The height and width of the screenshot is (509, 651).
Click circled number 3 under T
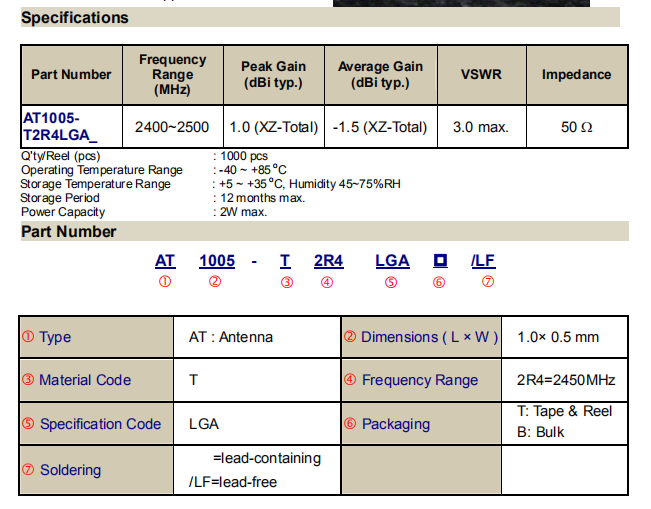pos(287,282)
